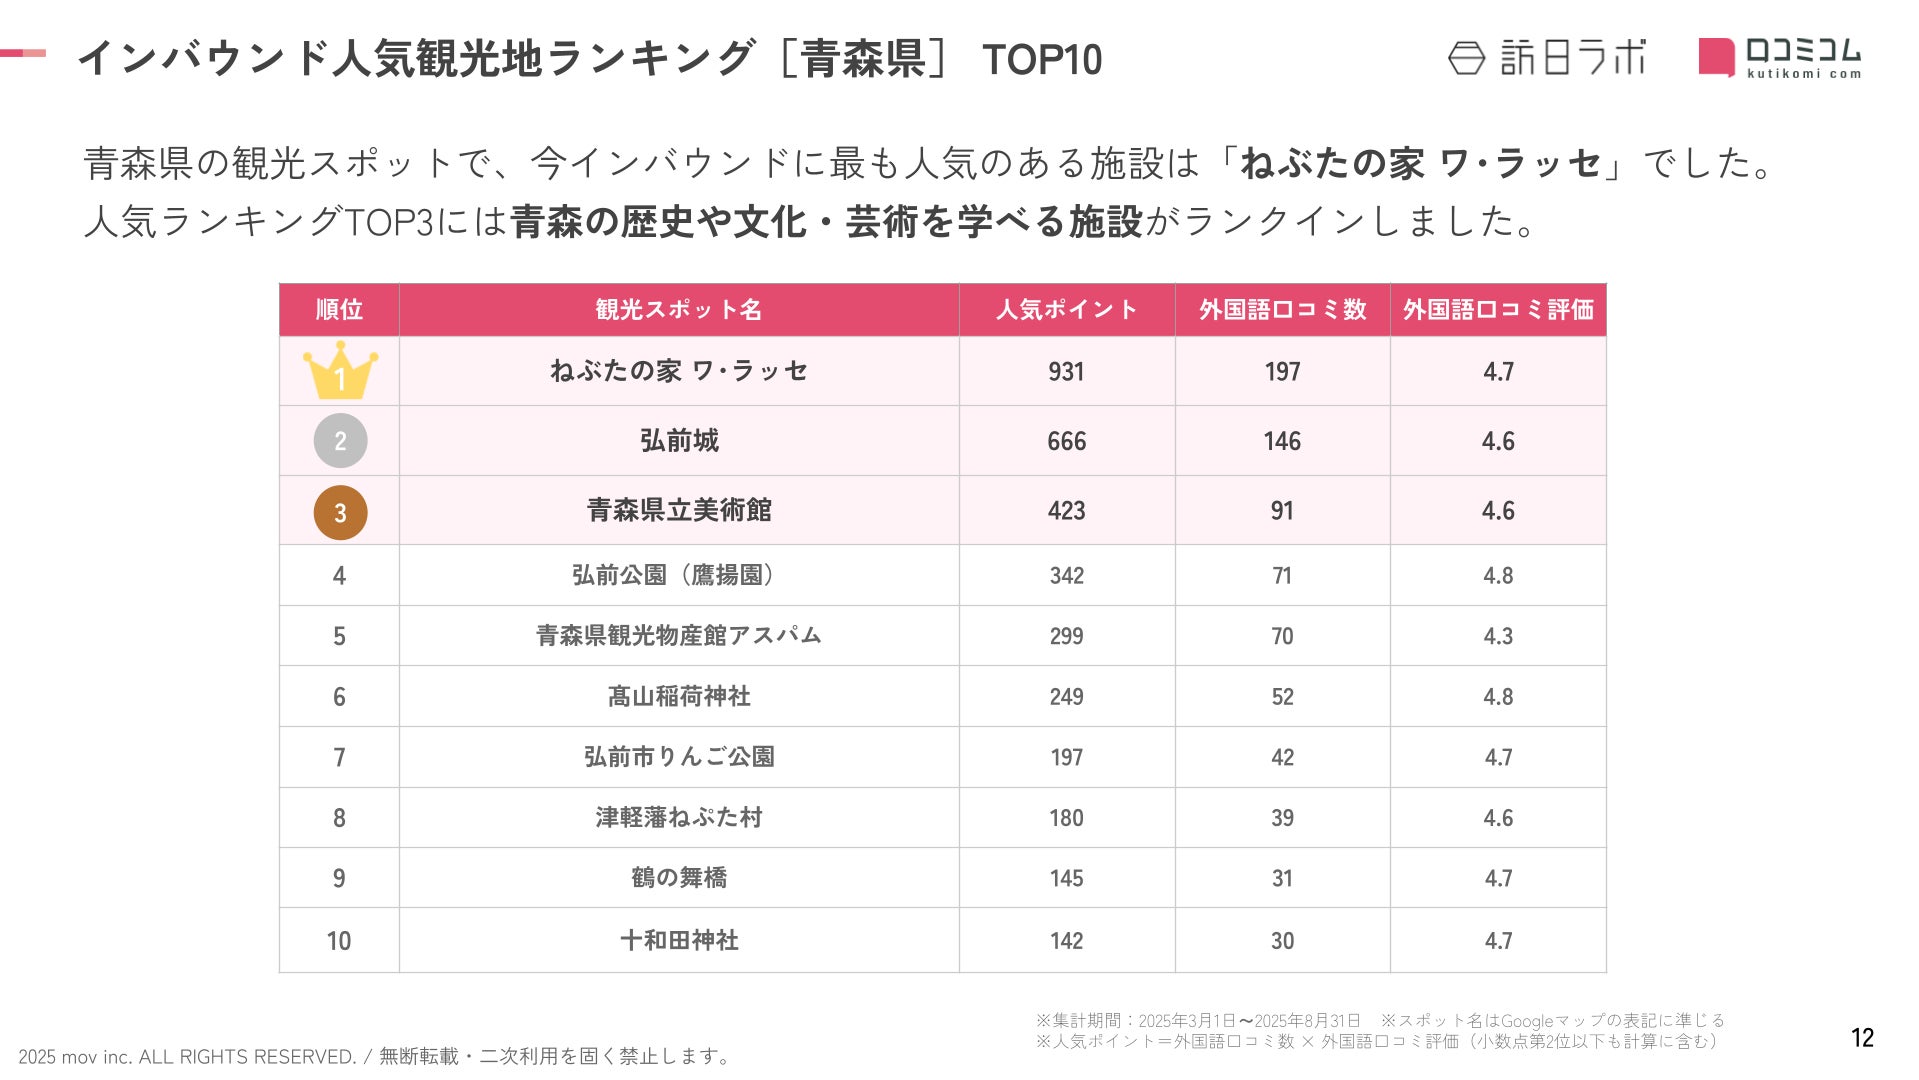The image size is (1919, 1080).
Task: Click the 弘前城 spot name cell
Action: pyautogui.click(x=679, y=441)
